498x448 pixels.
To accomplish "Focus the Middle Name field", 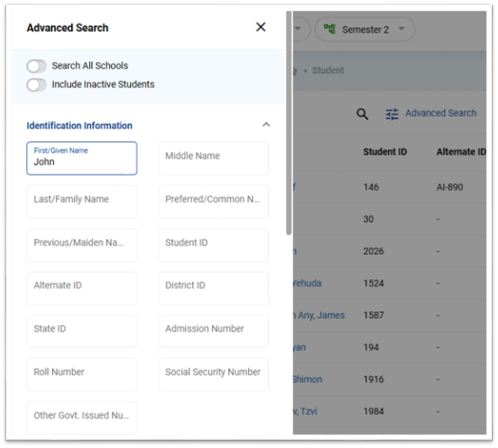I will click(x=213, y=158).
